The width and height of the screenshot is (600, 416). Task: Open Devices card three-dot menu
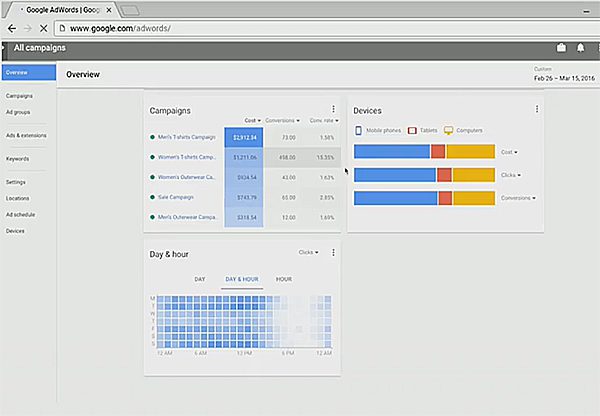point(537,109)
